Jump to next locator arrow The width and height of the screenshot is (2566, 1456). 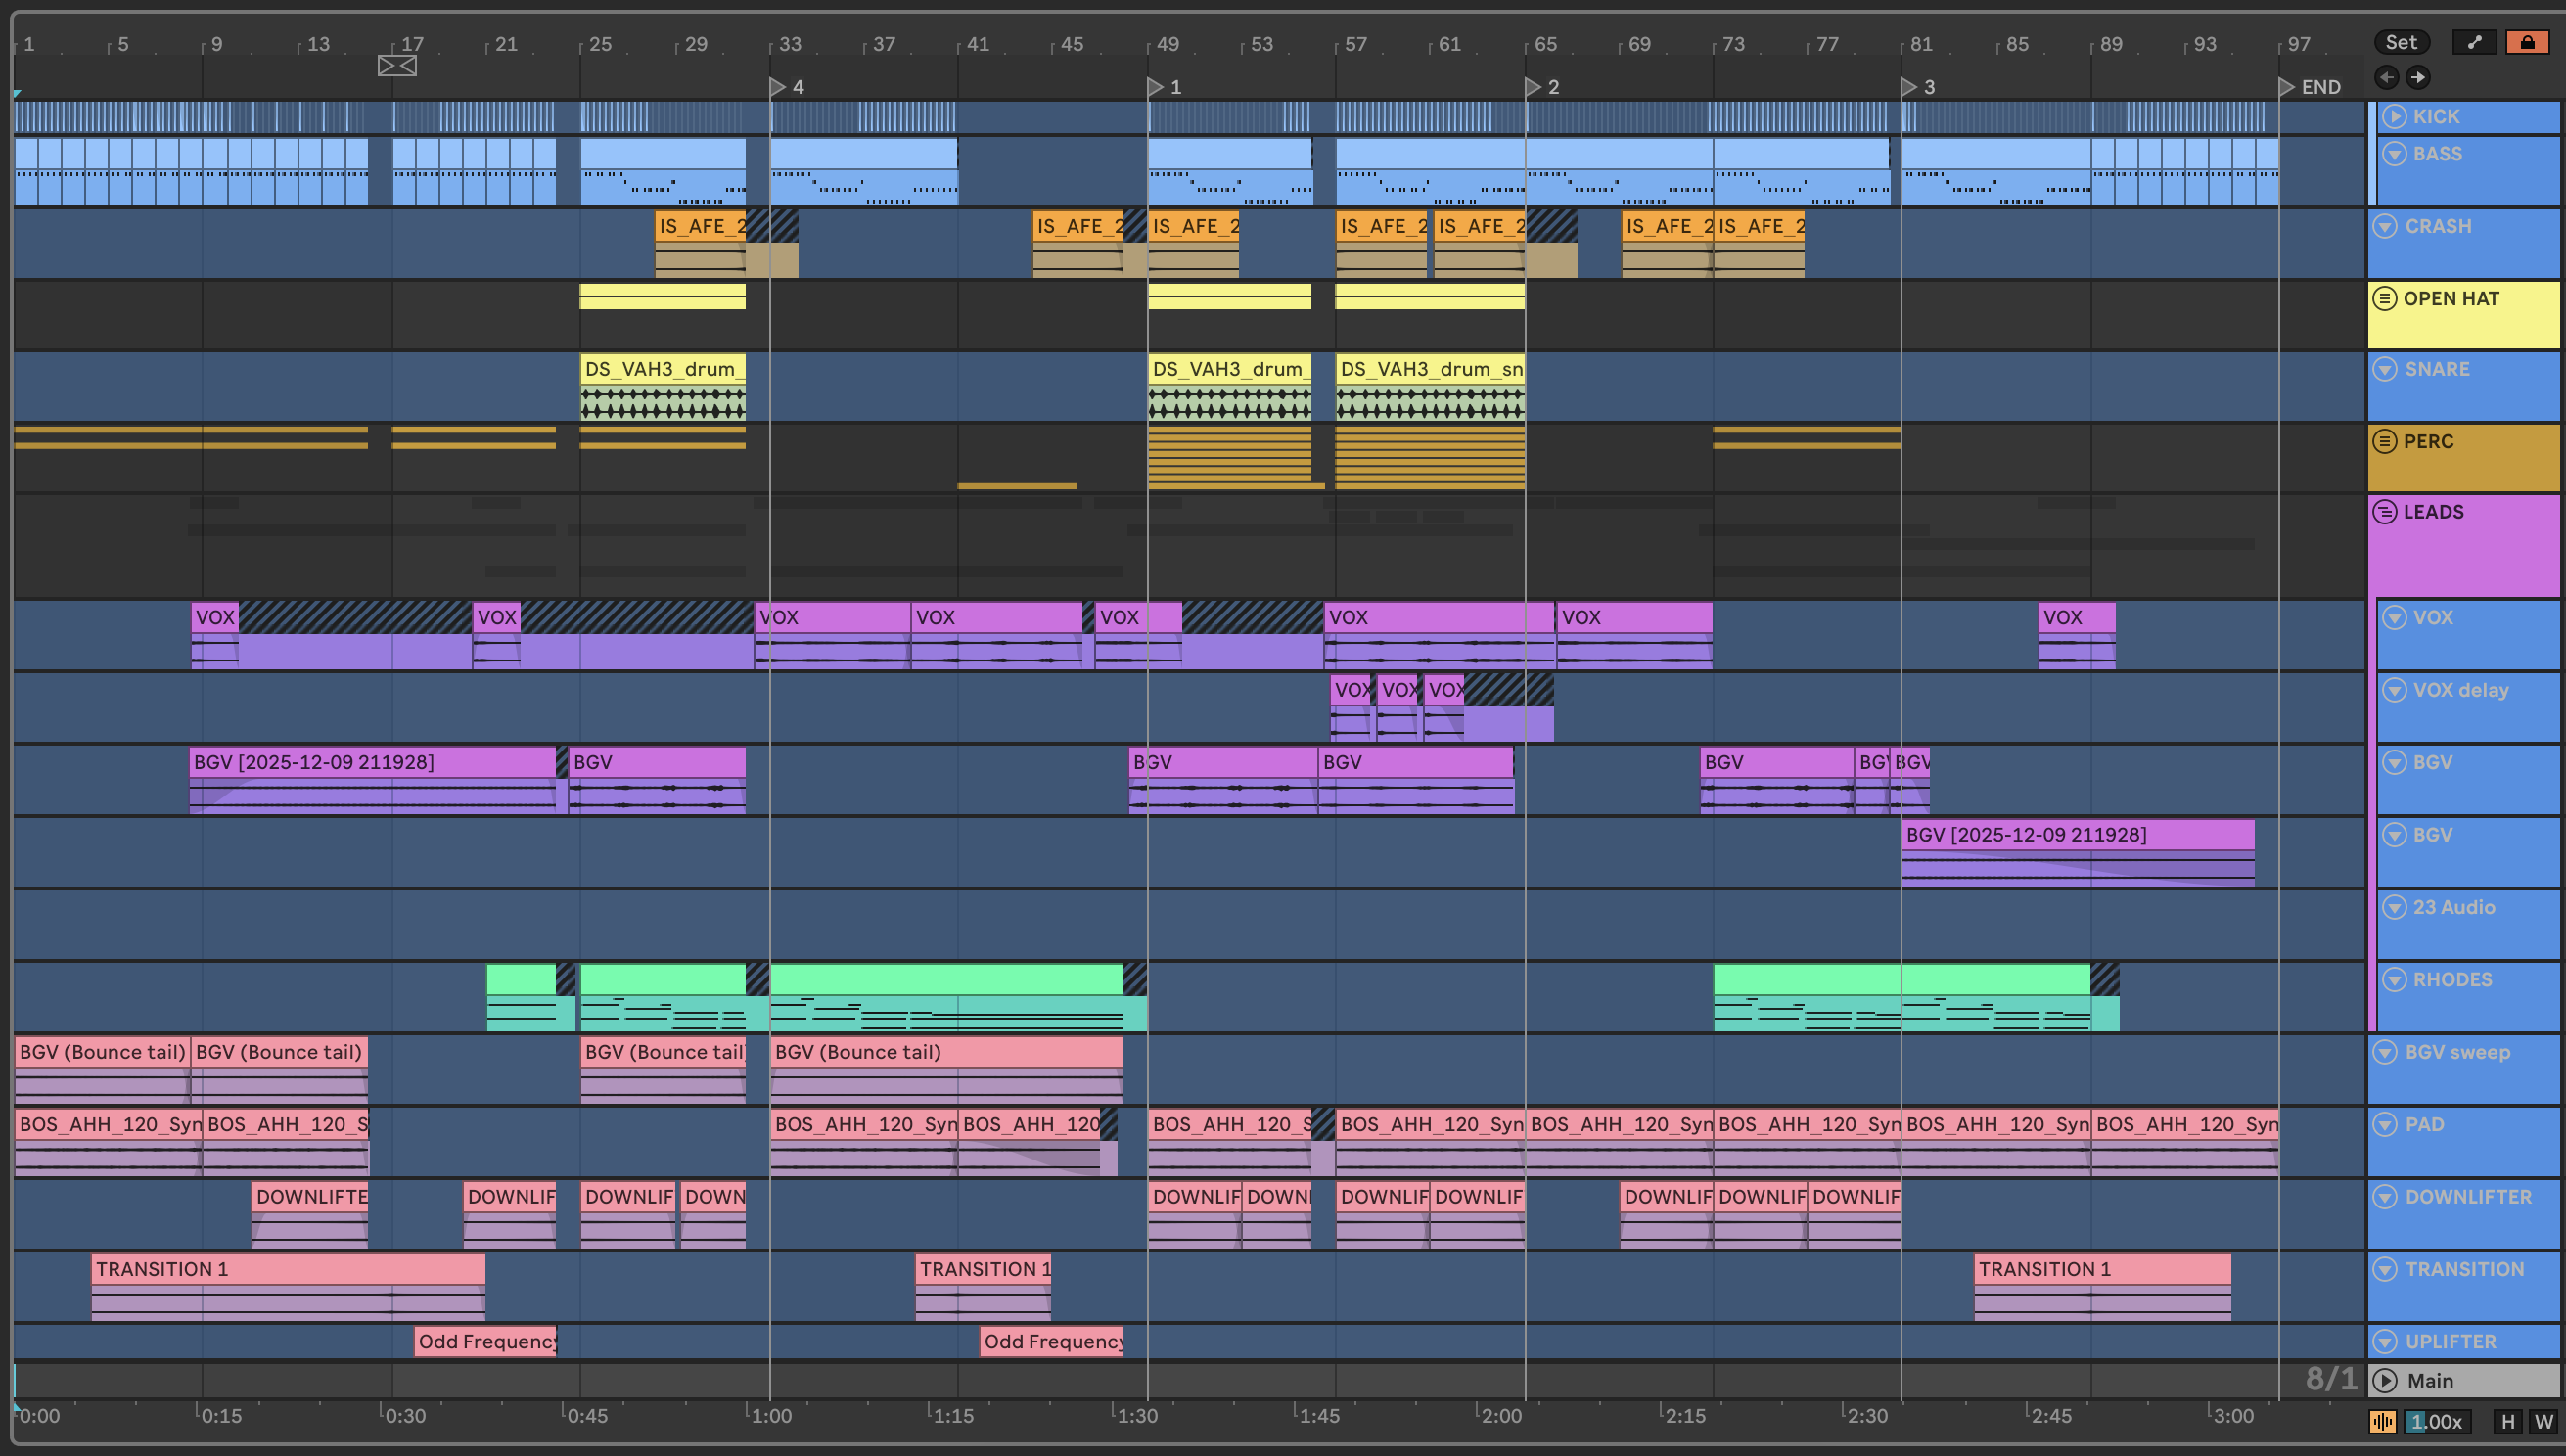tap(2418, 77)
